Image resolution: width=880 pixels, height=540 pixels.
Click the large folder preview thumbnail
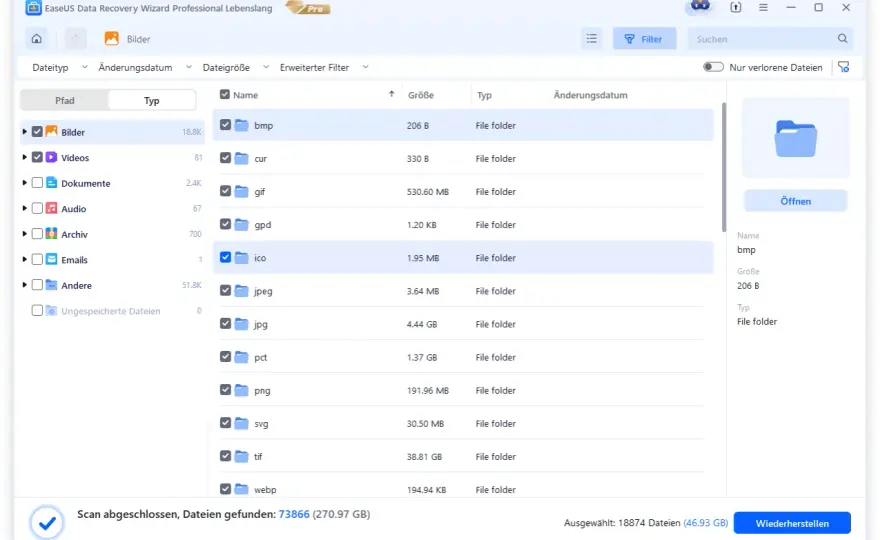point(795,138)
